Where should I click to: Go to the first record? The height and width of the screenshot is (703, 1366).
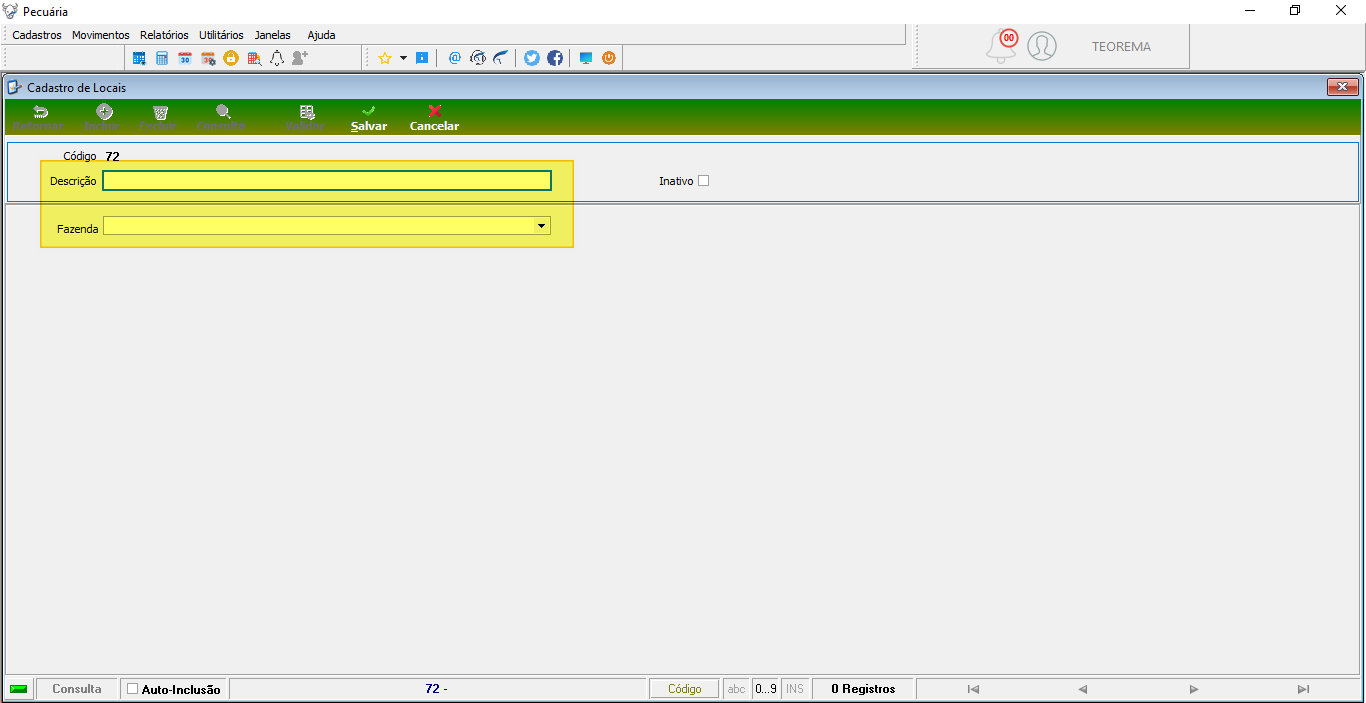pos(973,689)
